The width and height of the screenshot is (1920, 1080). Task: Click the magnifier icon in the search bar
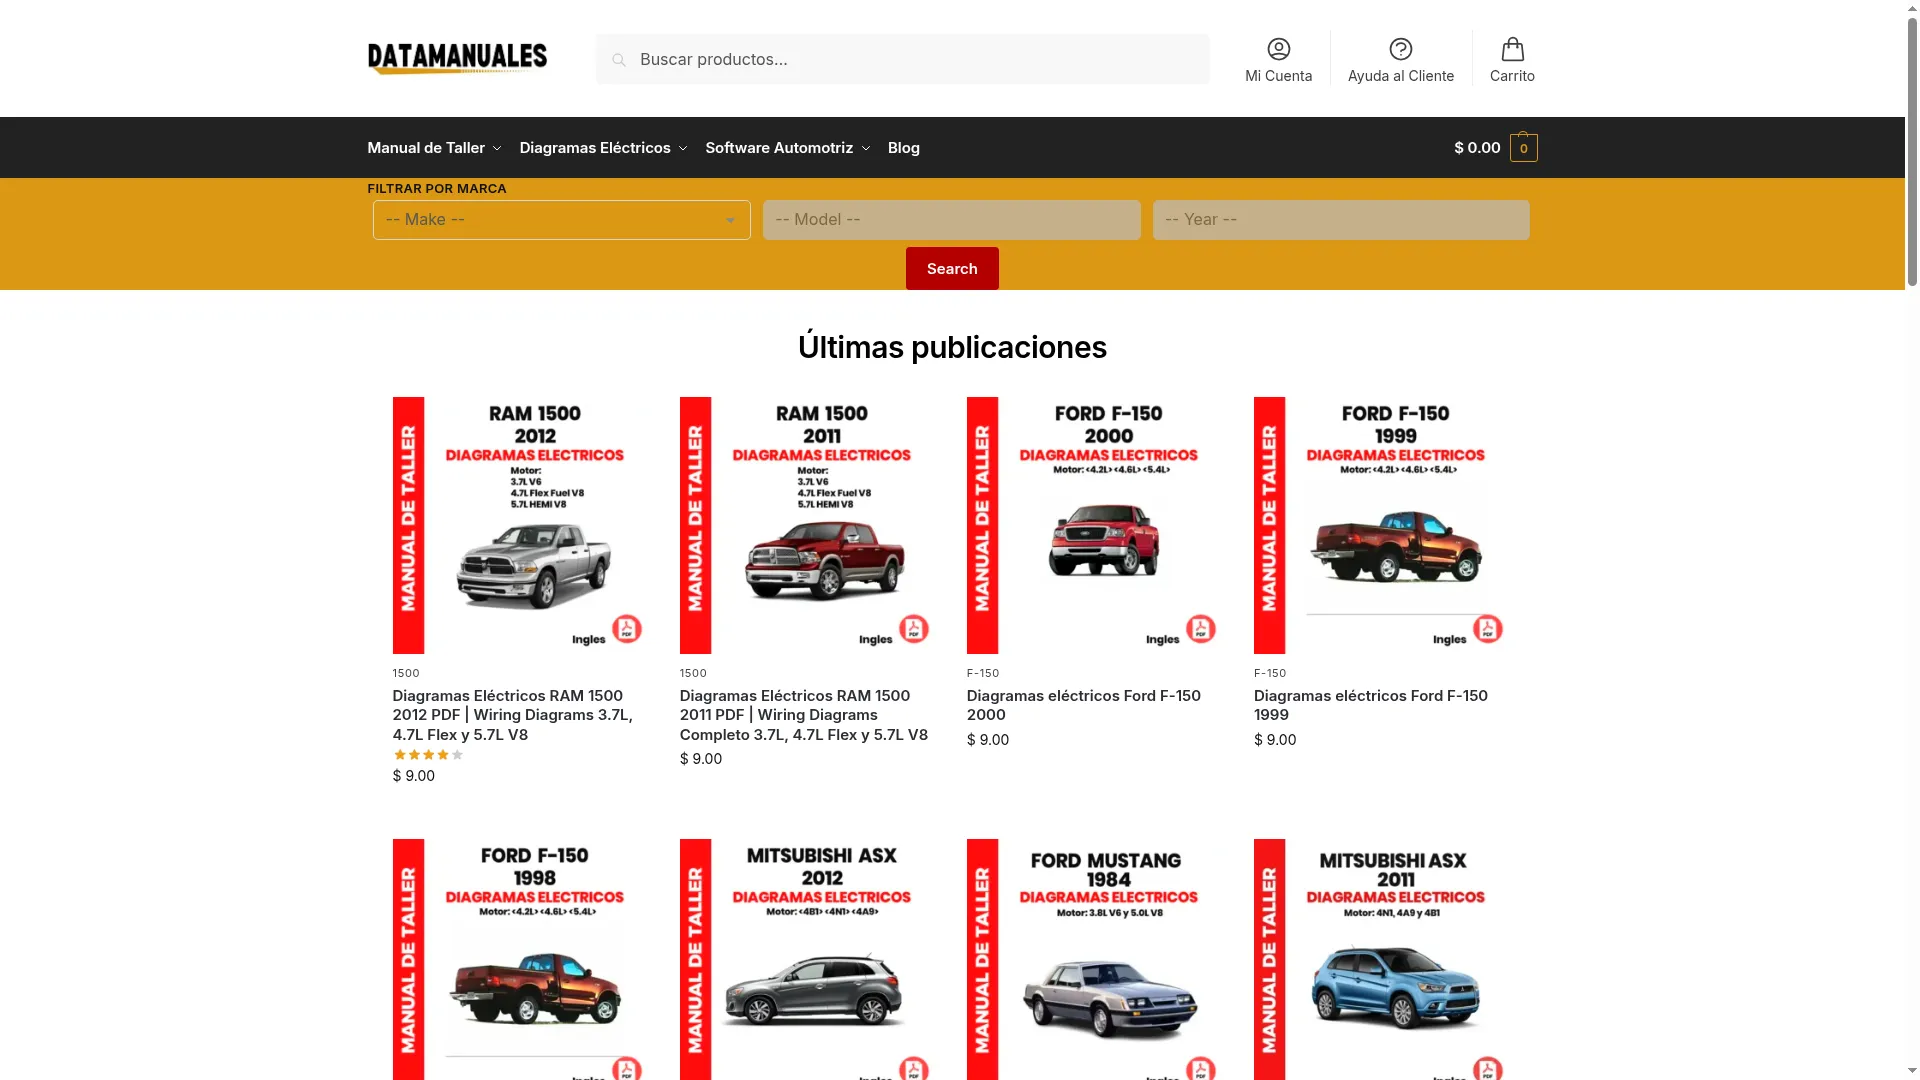click(619, 60)
